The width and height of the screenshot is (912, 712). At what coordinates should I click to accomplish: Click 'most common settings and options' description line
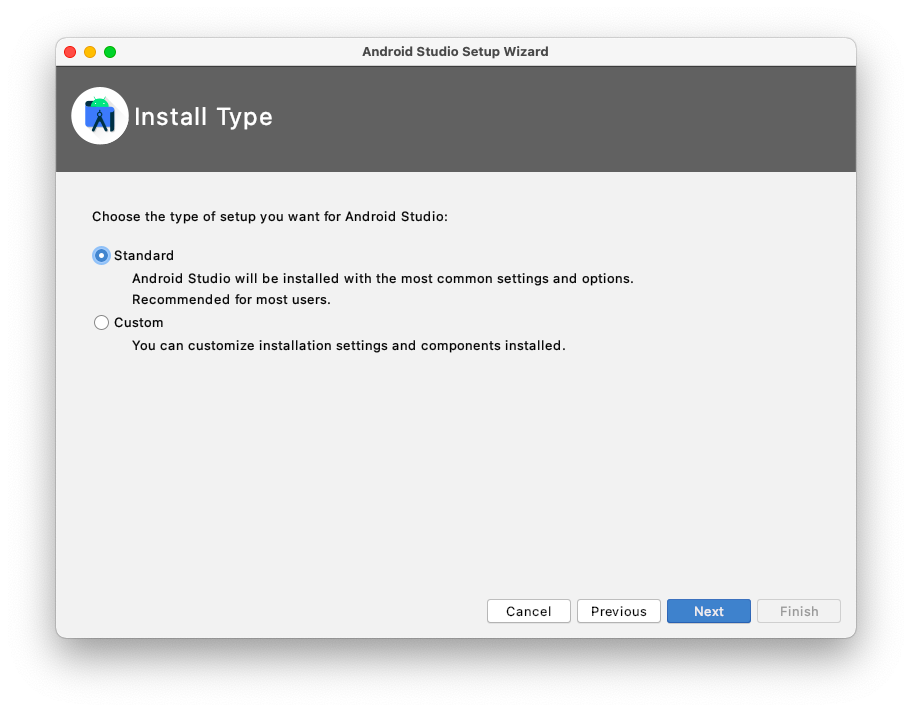[383, 279]
